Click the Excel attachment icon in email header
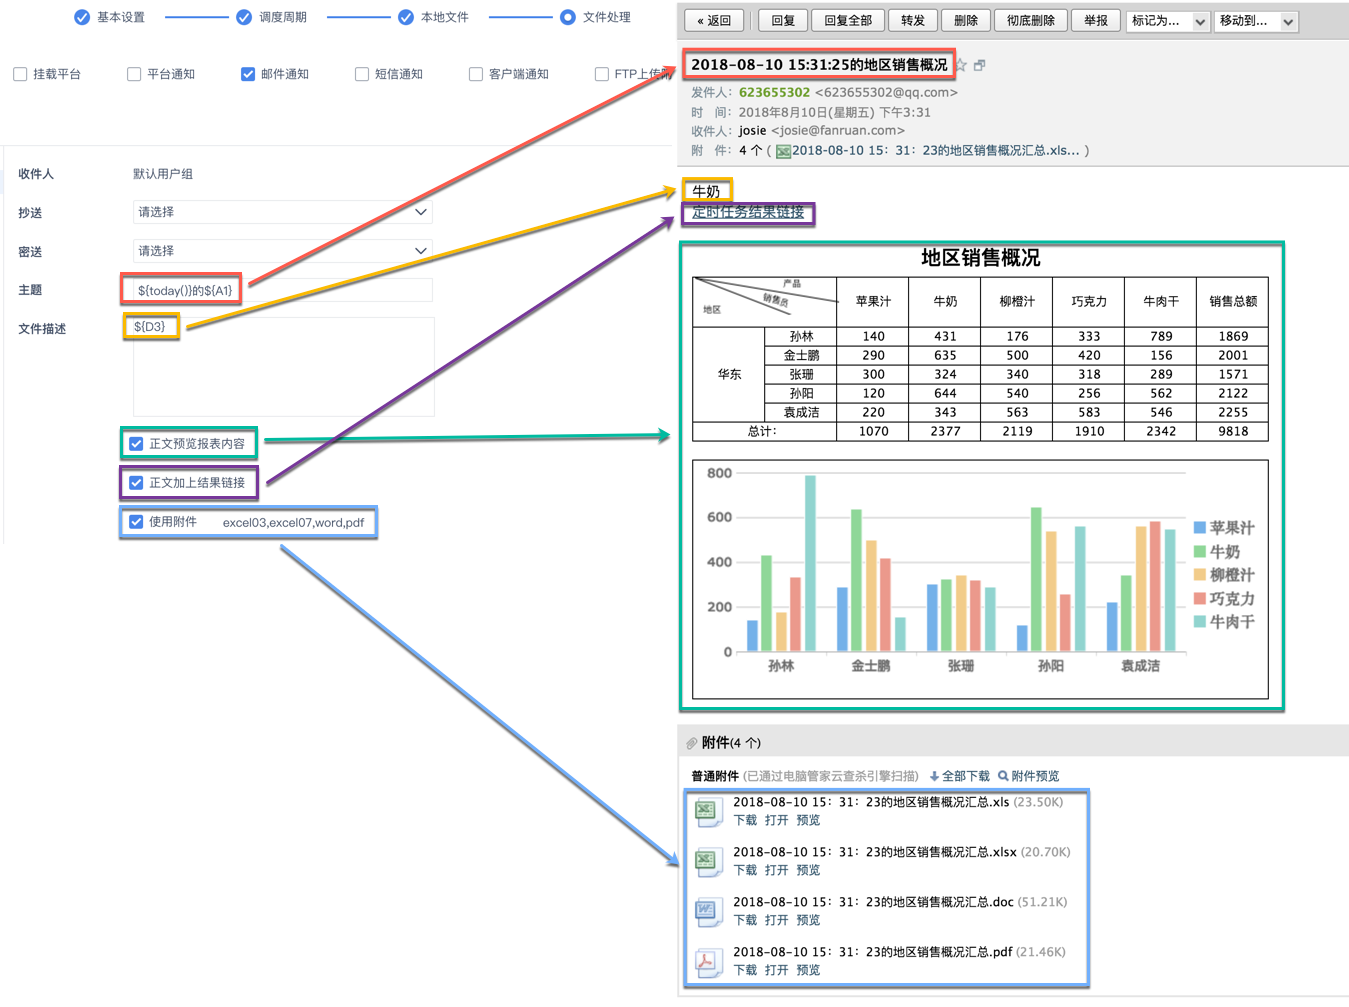Image resolution: width=1349 pixels, height=1007 pixels. [783, 151]
